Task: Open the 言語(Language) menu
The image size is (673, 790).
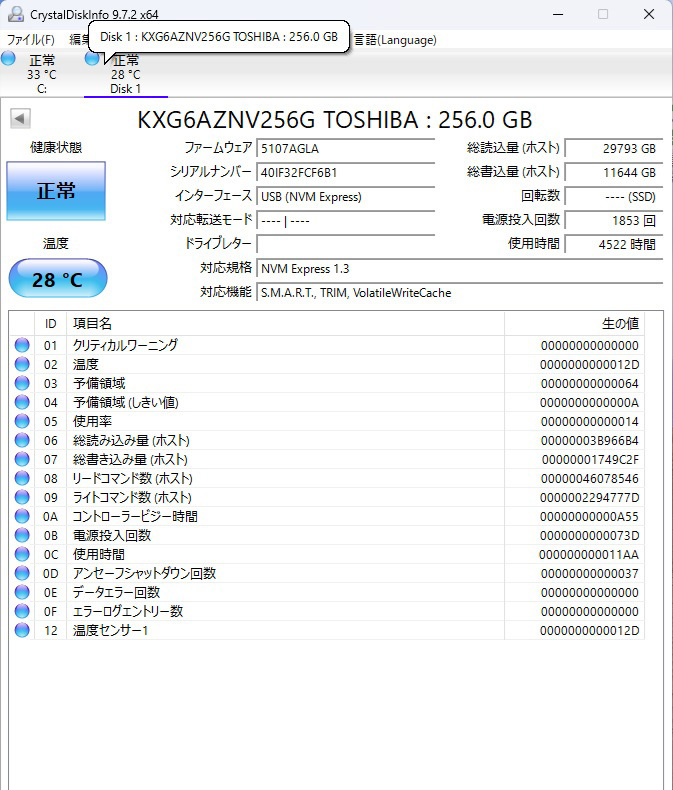Action: tap(394, 40)
